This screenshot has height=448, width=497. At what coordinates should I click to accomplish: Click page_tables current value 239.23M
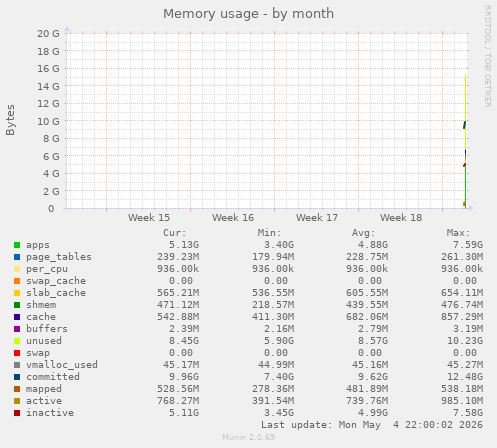(x=178, y=257)
